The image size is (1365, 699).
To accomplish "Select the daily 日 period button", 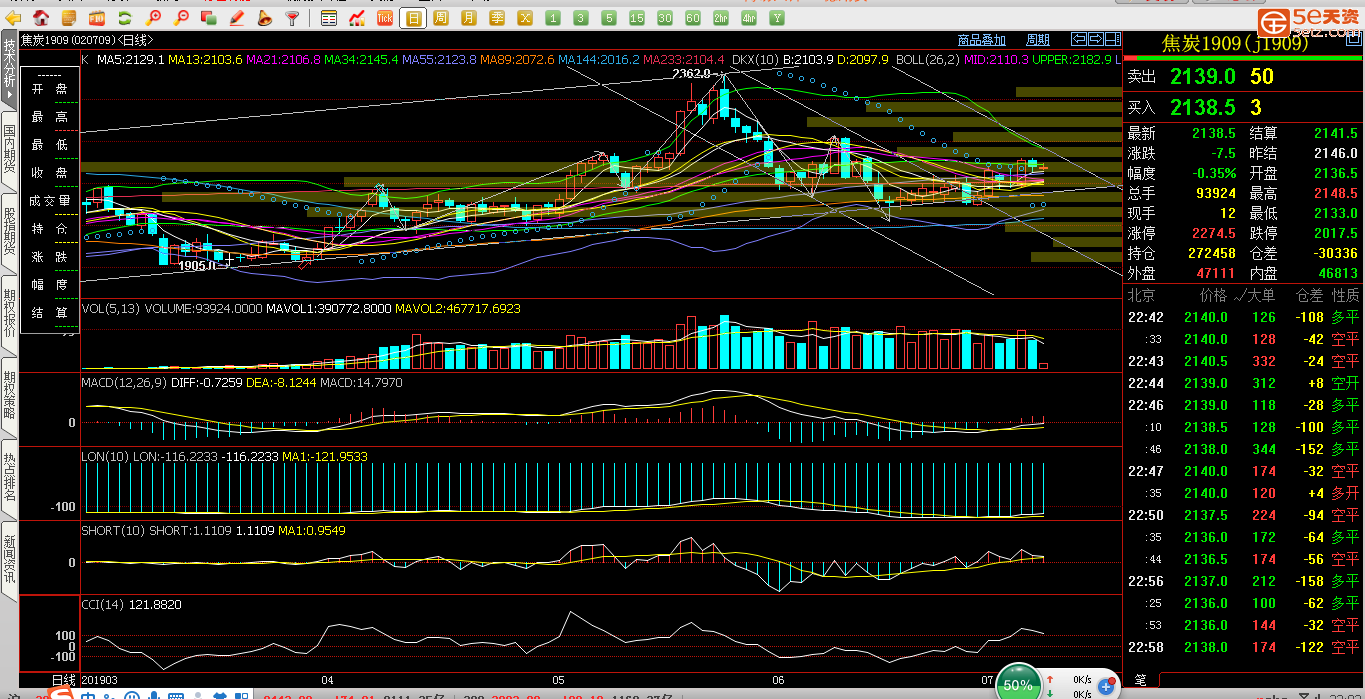I will [413, 18].
